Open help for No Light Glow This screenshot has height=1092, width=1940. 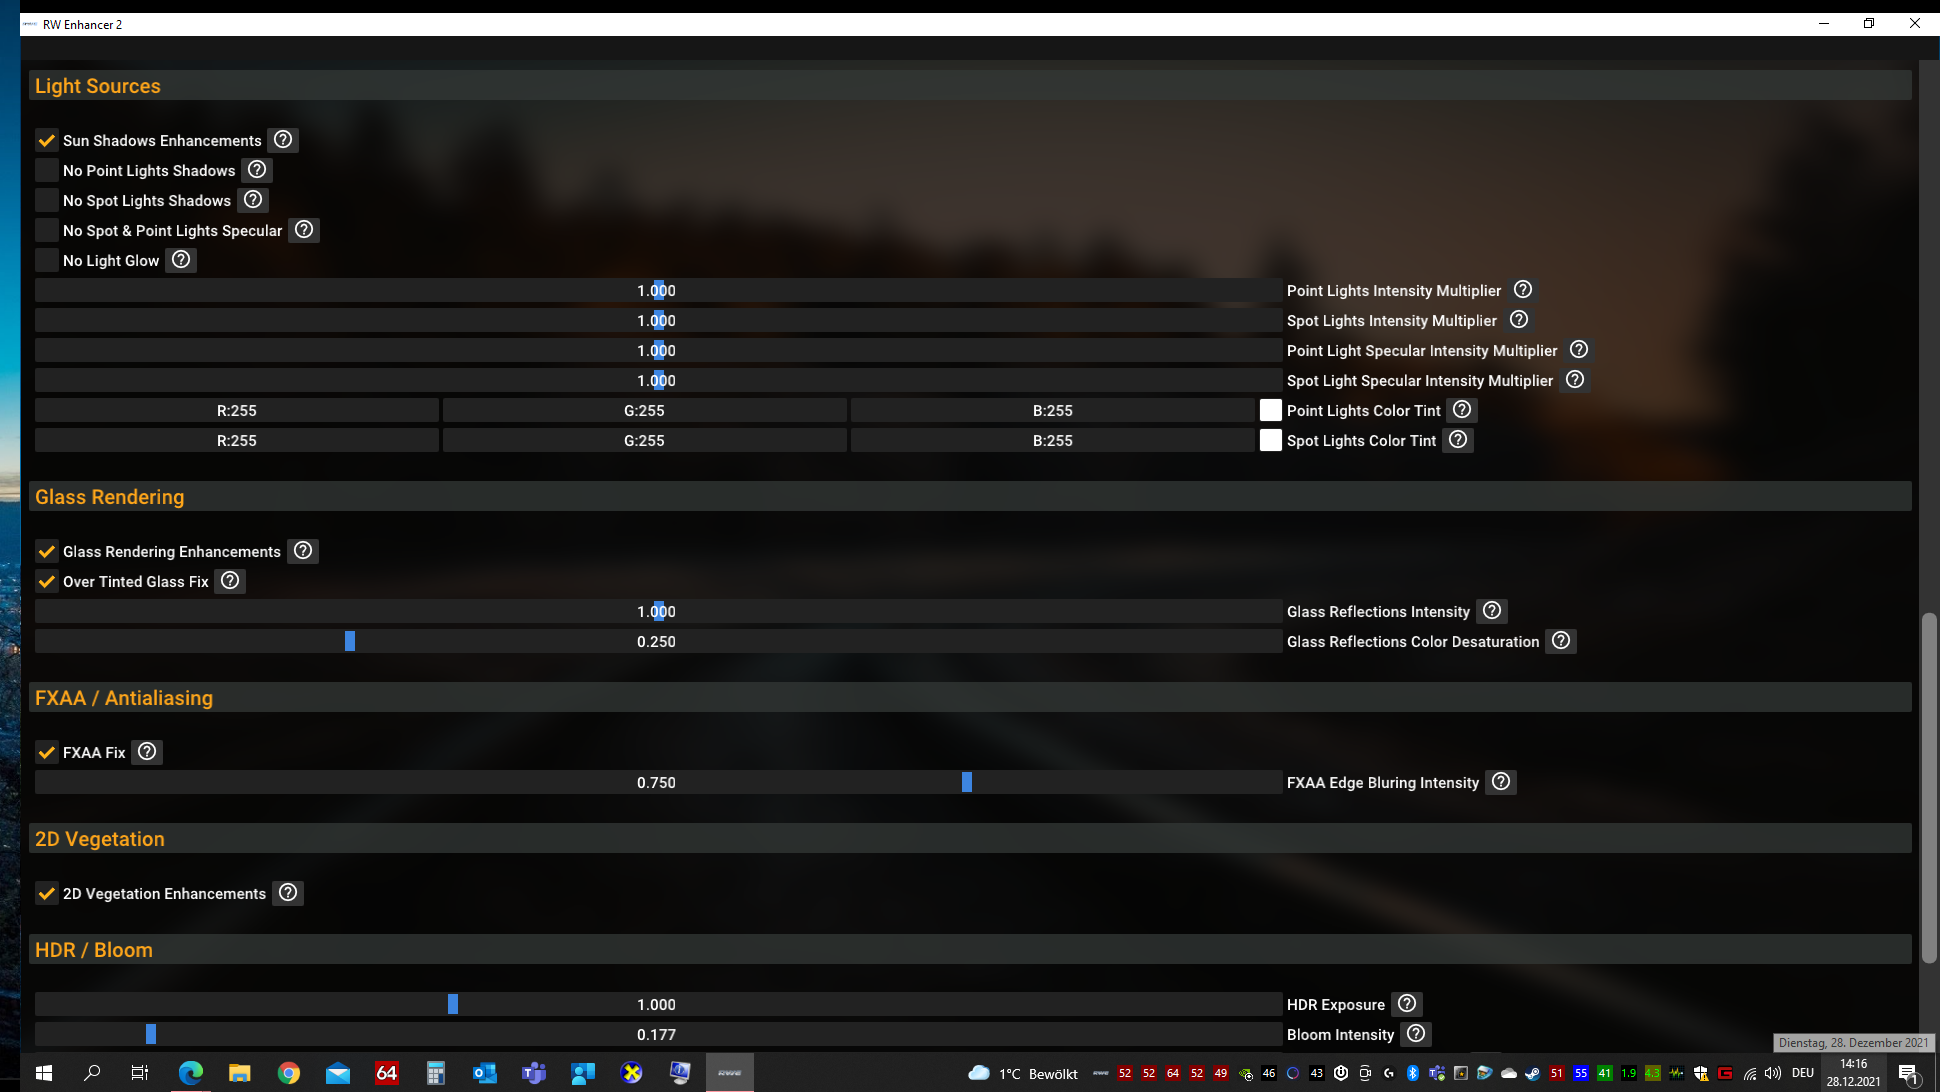click(x=181, y=260)
